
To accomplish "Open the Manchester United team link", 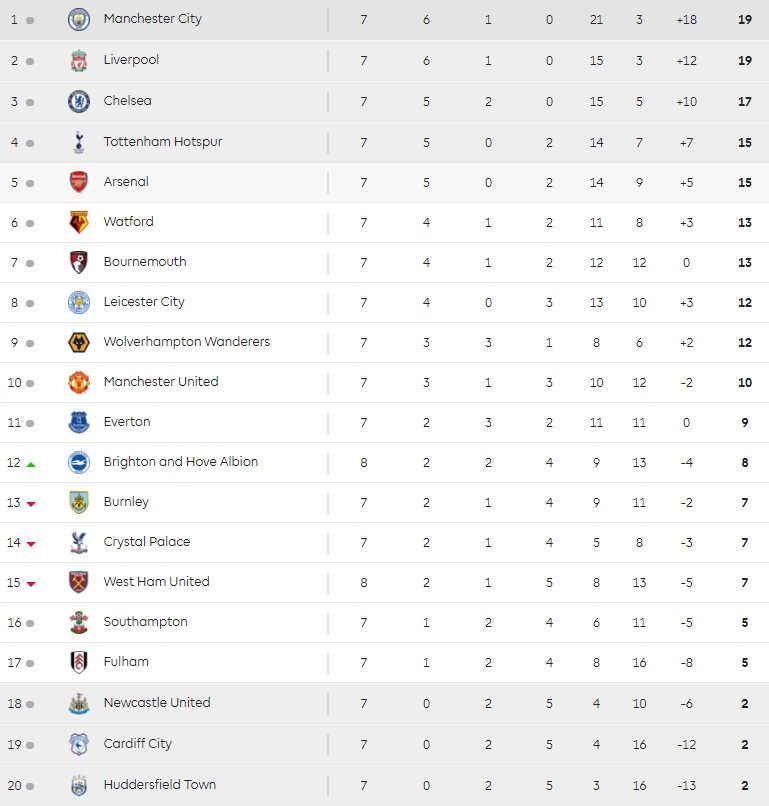I will coord(161,382).
